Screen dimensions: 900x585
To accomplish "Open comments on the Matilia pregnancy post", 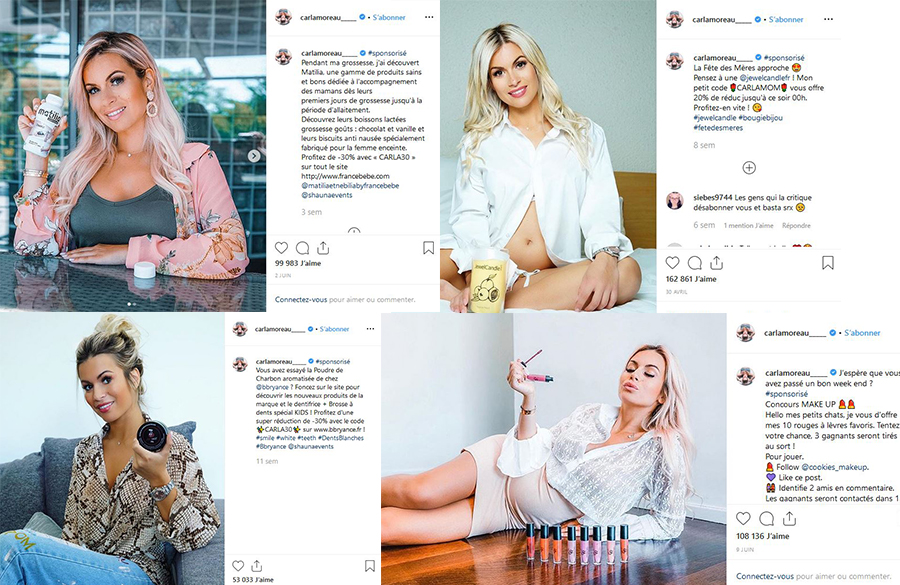I will pos(302,248).
